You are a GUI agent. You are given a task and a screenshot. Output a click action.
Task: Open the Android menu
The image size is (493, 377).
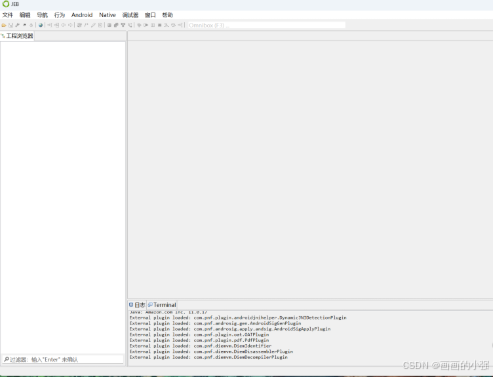click(x=82, y=15)
